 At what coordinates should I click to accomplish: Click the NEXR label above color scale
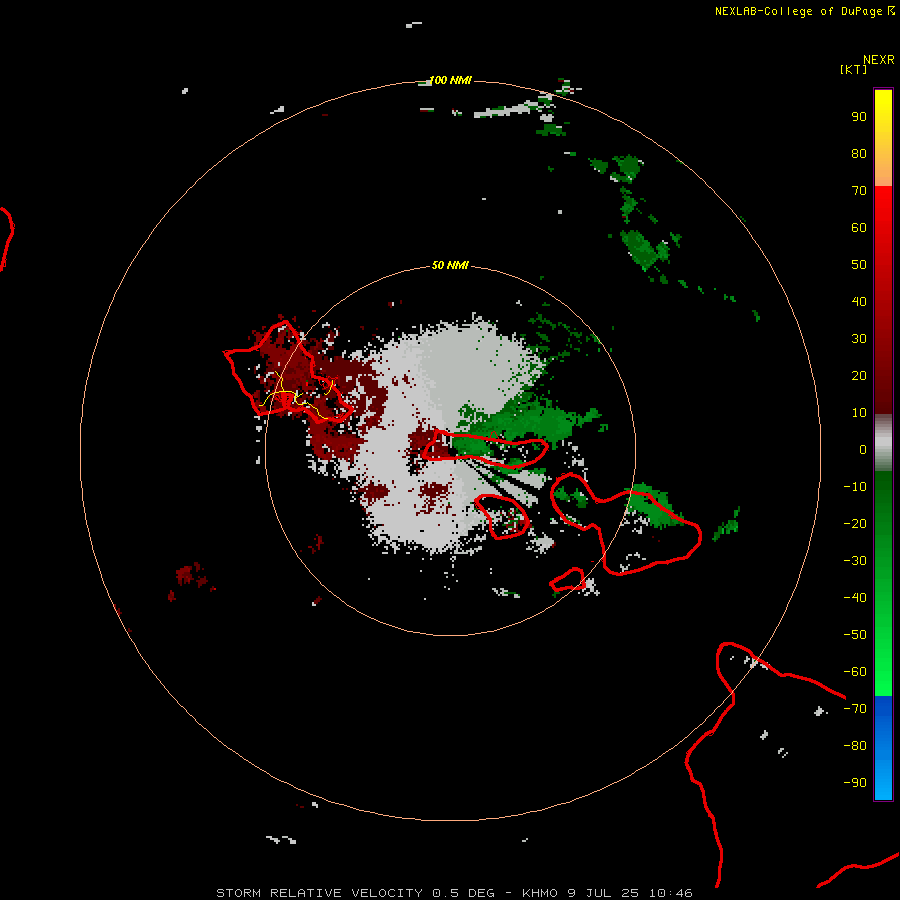pos(879,60)
